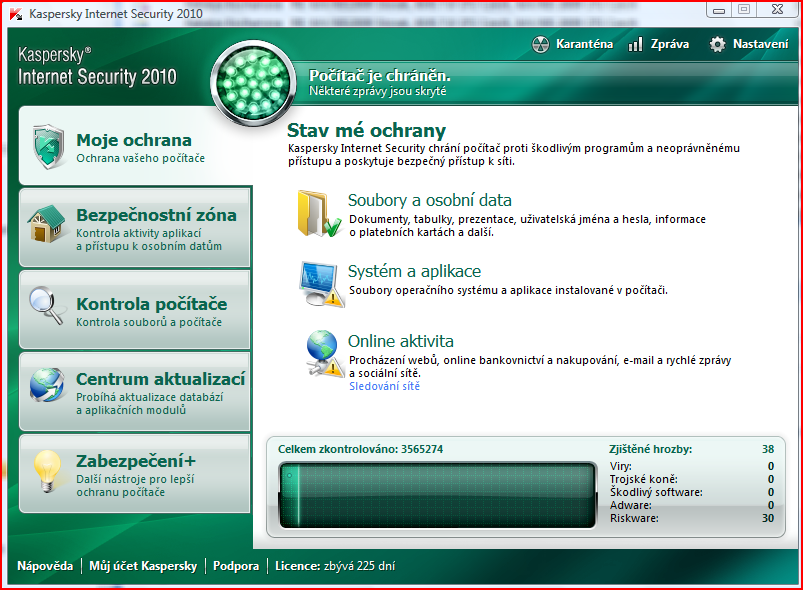Click the Riskware row
The width and height of the screenshot is (803, 590).
click(x=691, y=518)
